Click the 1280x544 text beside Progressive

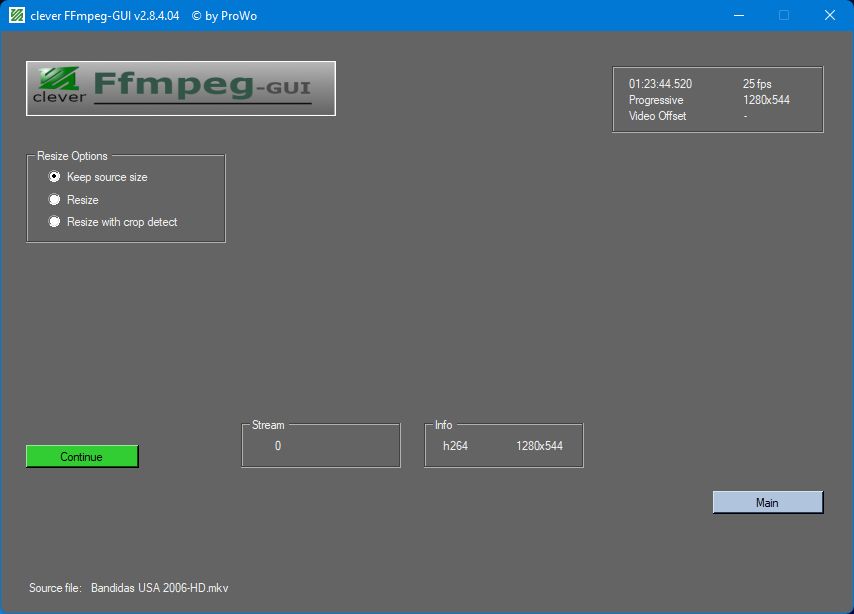(766, 100)
